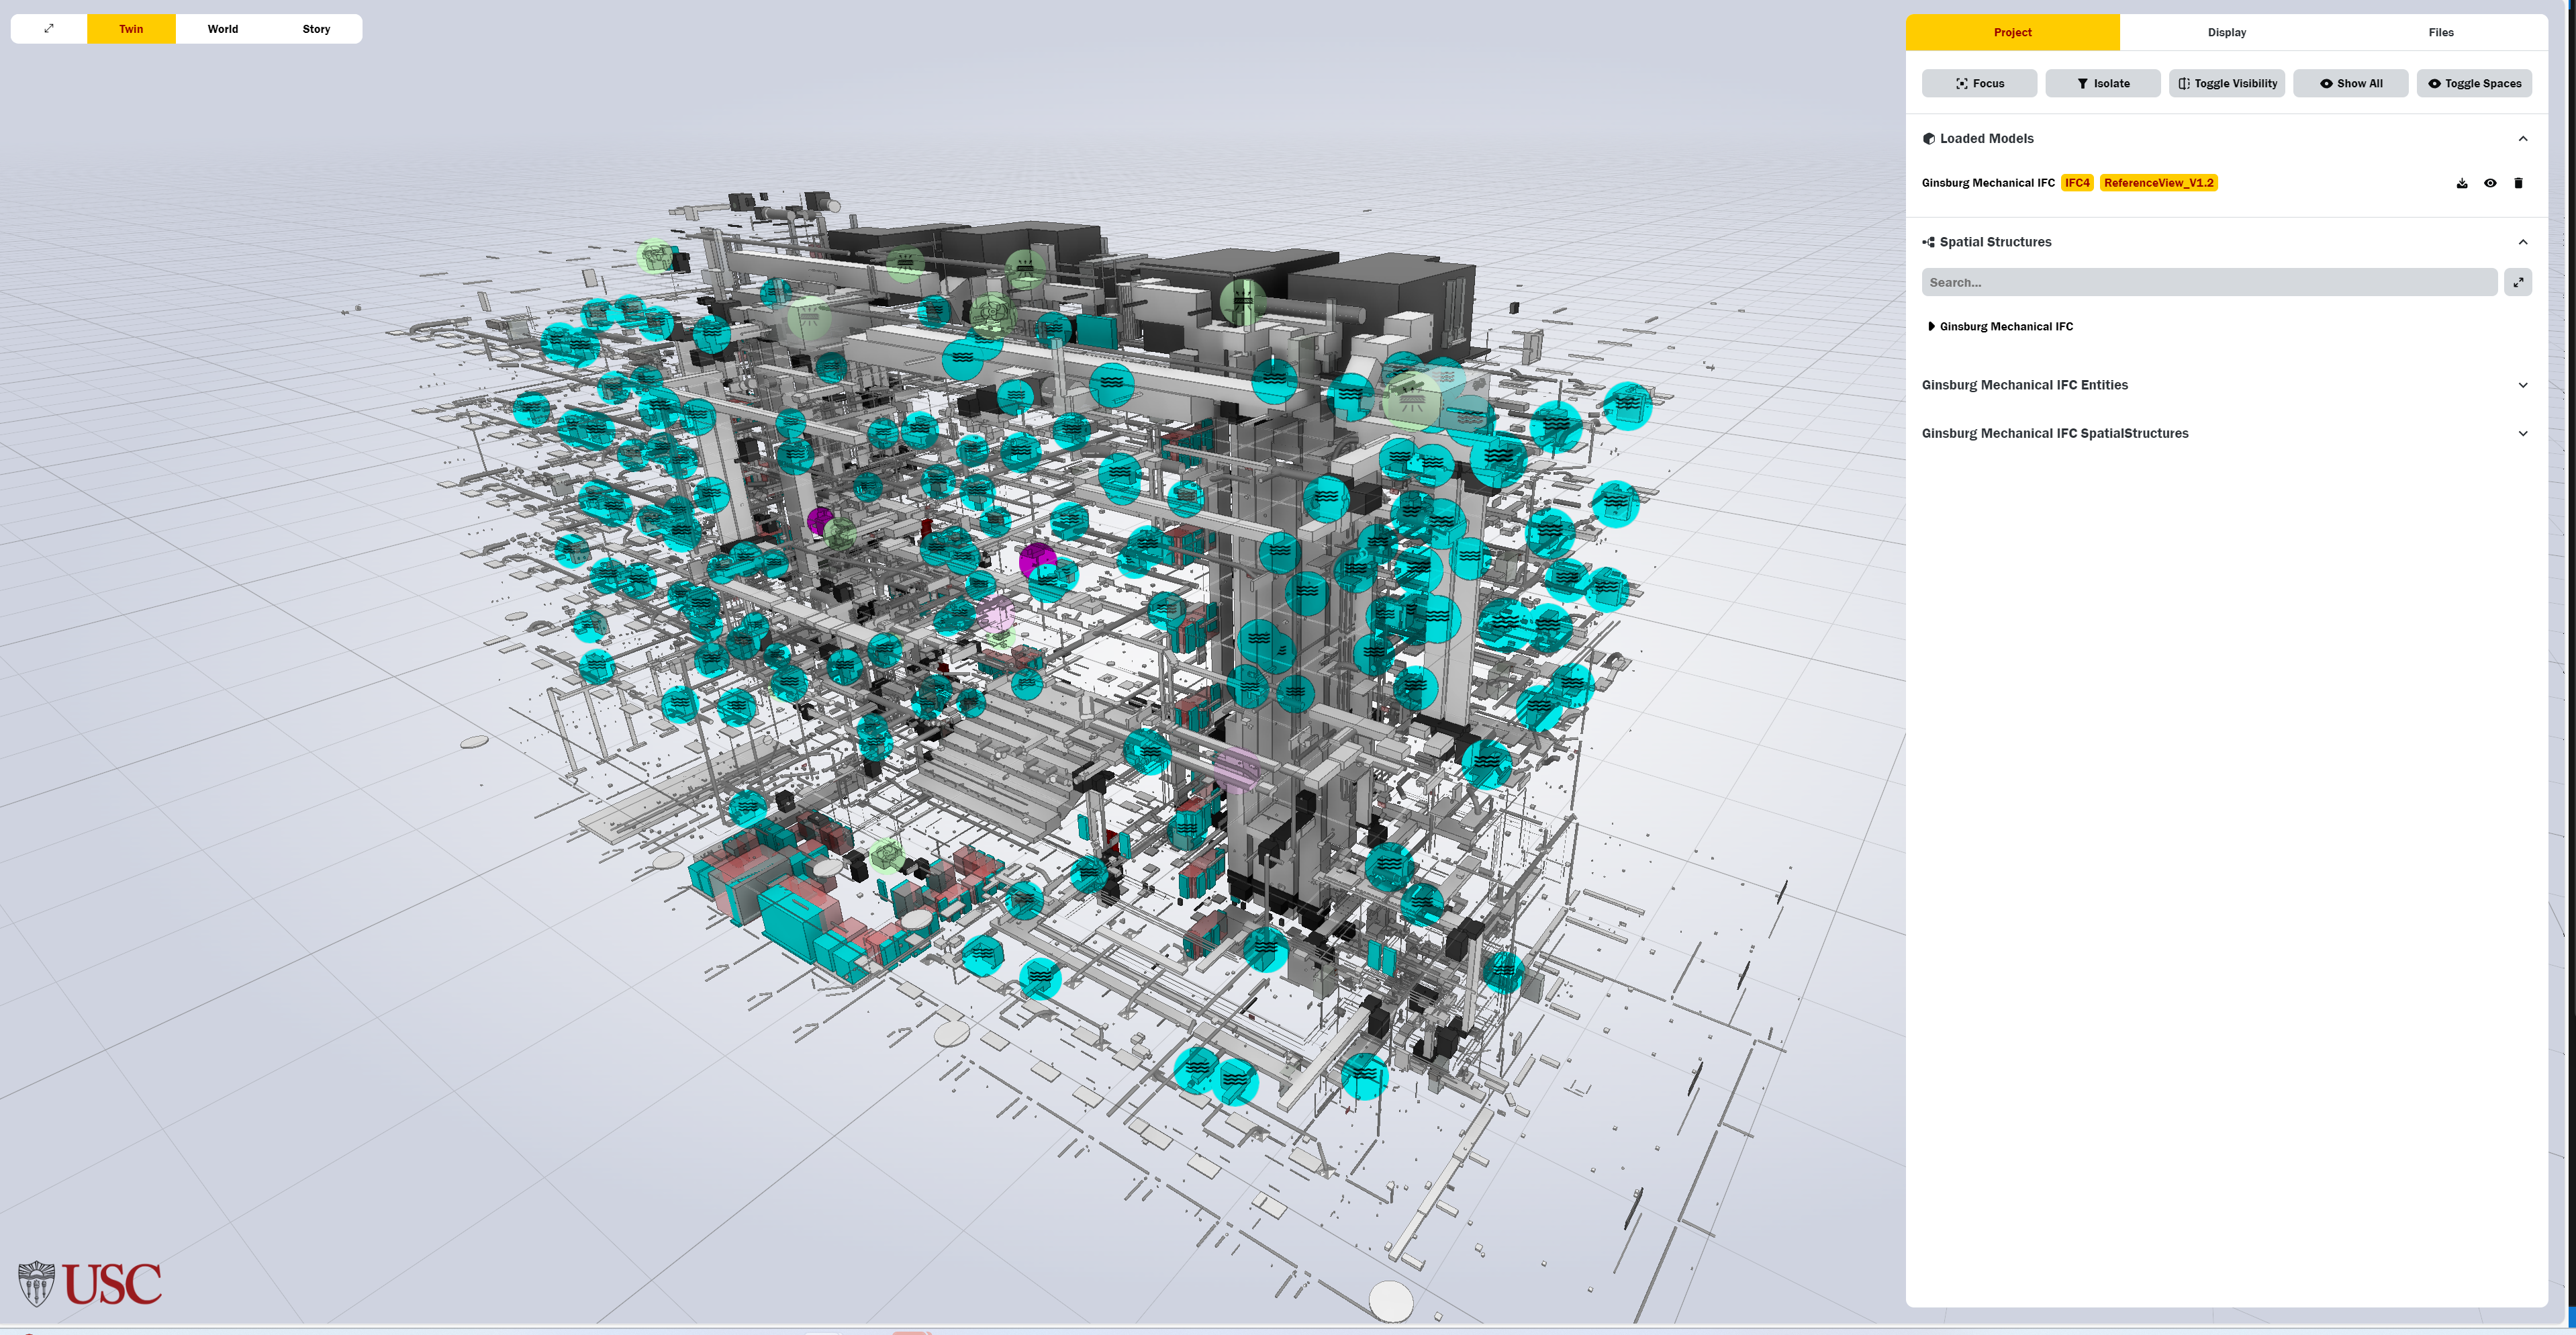Switch to World view mode

tap(223, 29)
